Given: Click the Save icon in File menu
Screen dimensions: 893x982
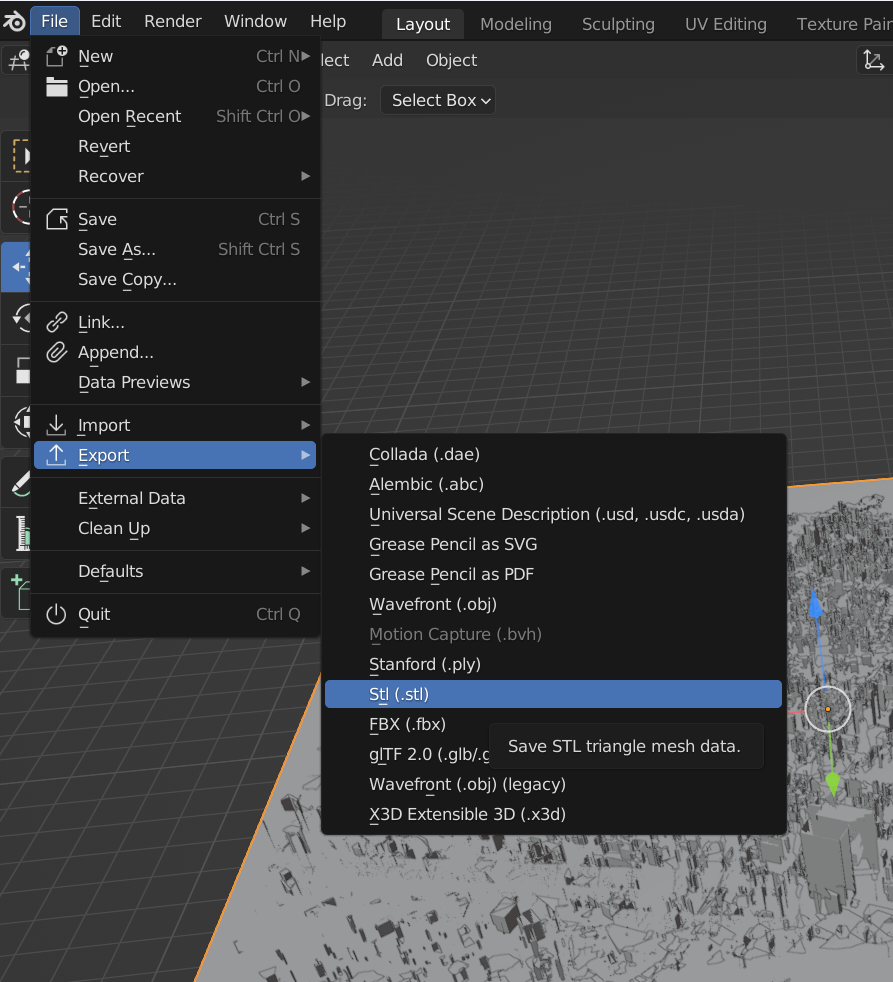Looking at the screenshot, I should 57,219.
